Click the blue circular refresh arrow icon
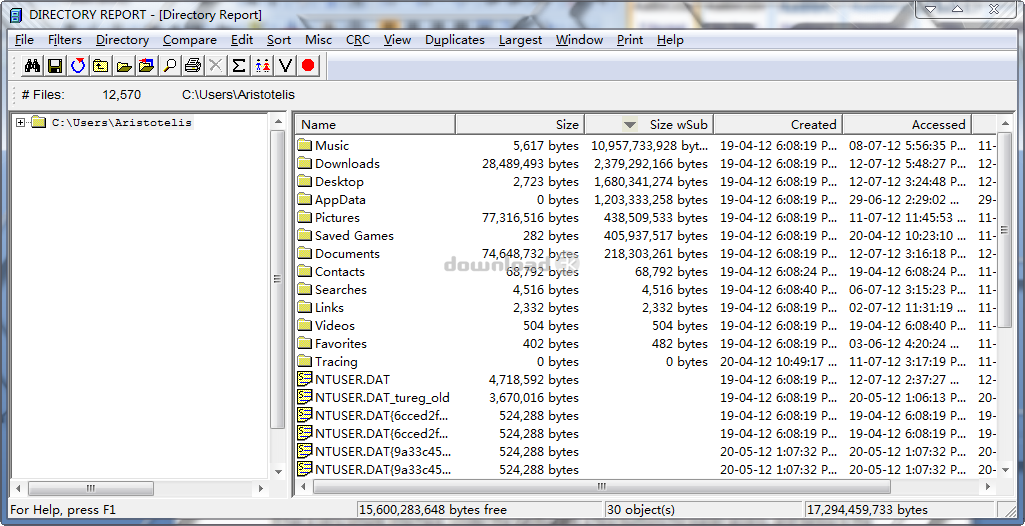Viewport: 1025px width, 526px height. click(x=78, y=66)
